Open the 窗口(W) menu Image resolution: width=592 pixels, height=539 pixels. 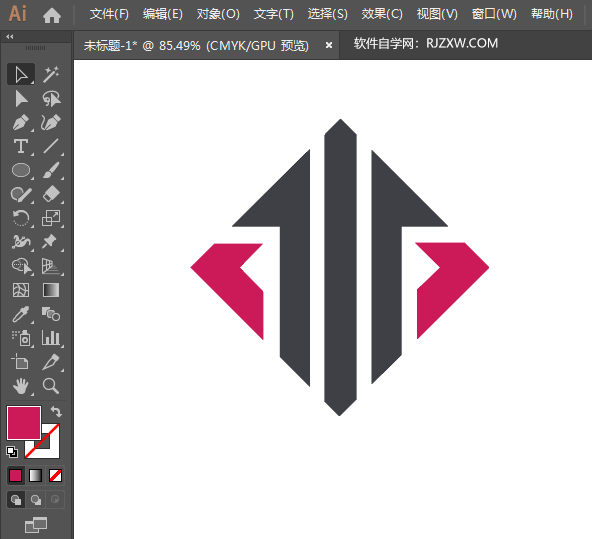(x=494, y=14)
